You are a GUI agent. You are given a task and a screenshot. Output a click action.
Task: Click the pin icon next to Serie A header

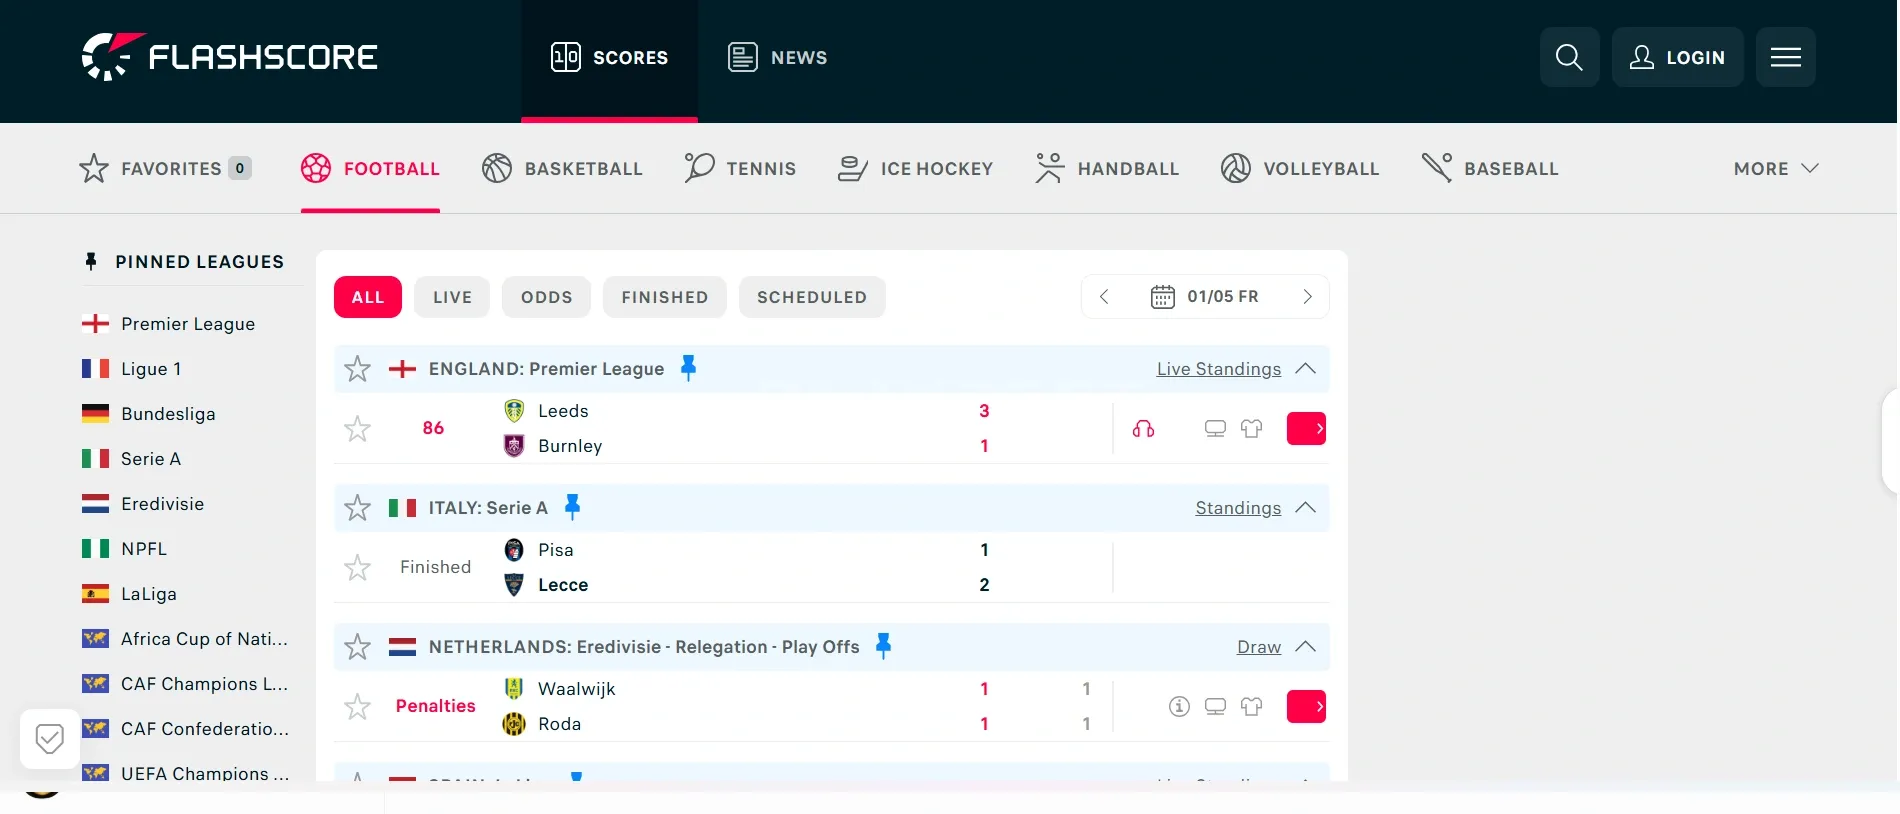(572, 507)
